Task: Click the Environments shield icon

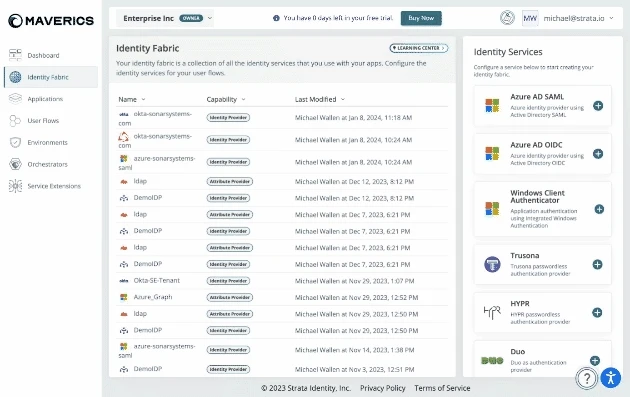Action: pyautogui.click(x=15, y=142)
